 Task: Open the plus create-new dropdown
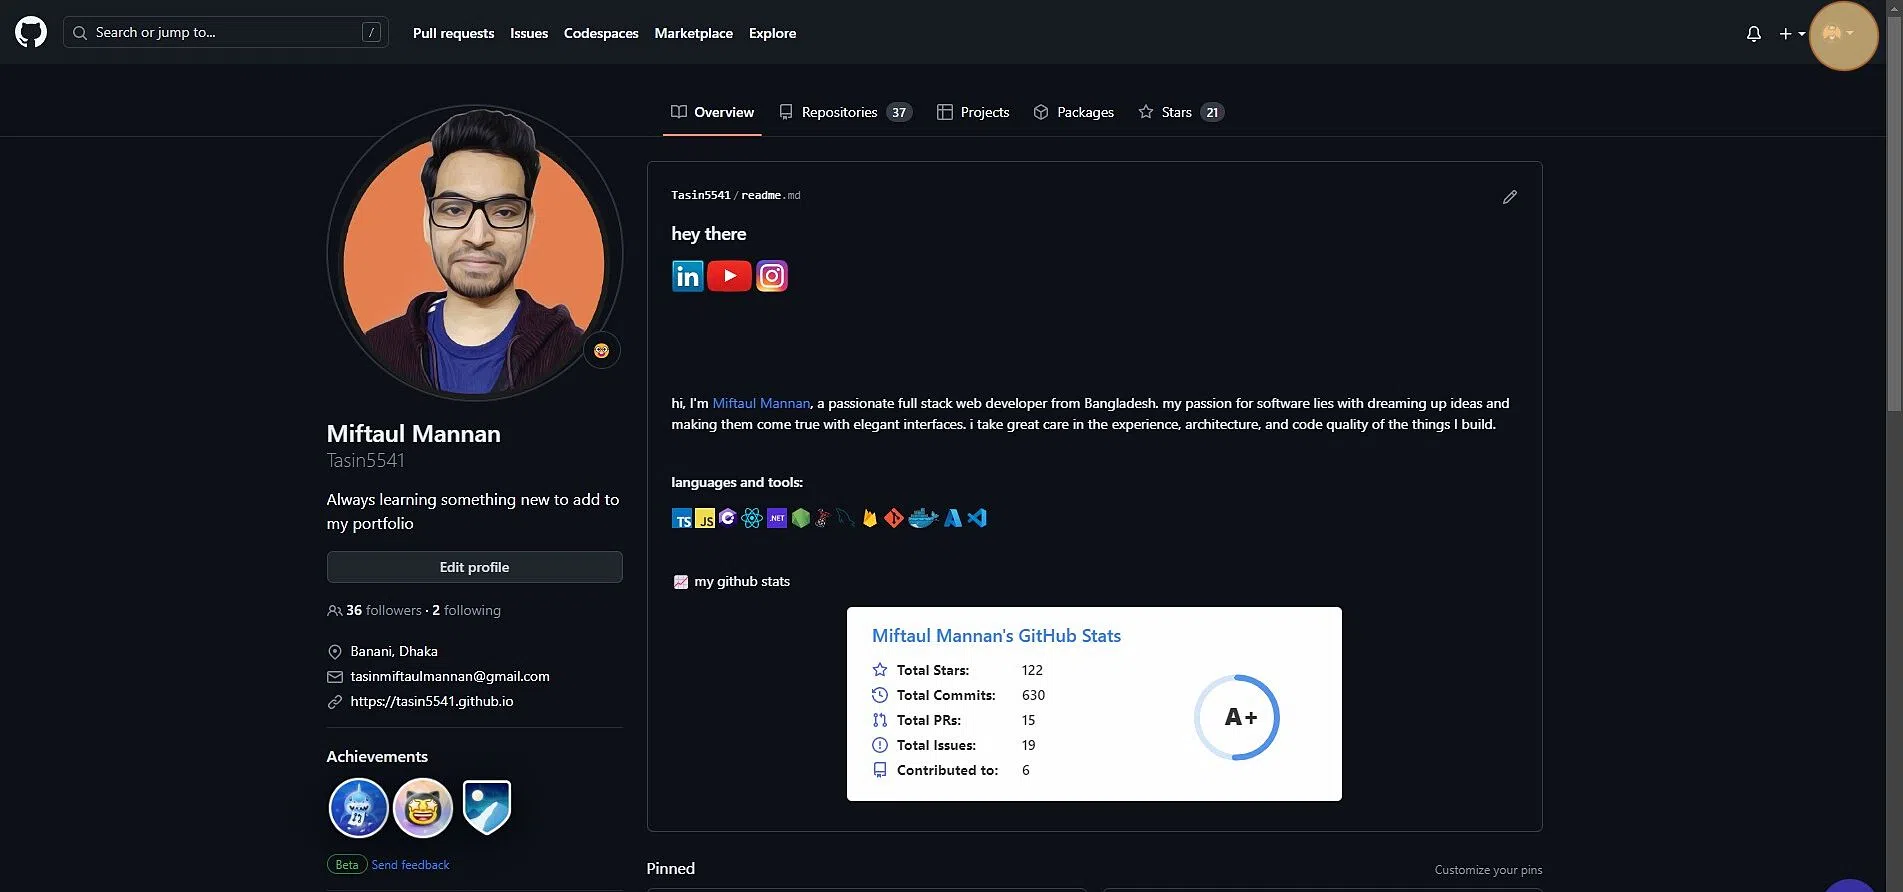1792,33
